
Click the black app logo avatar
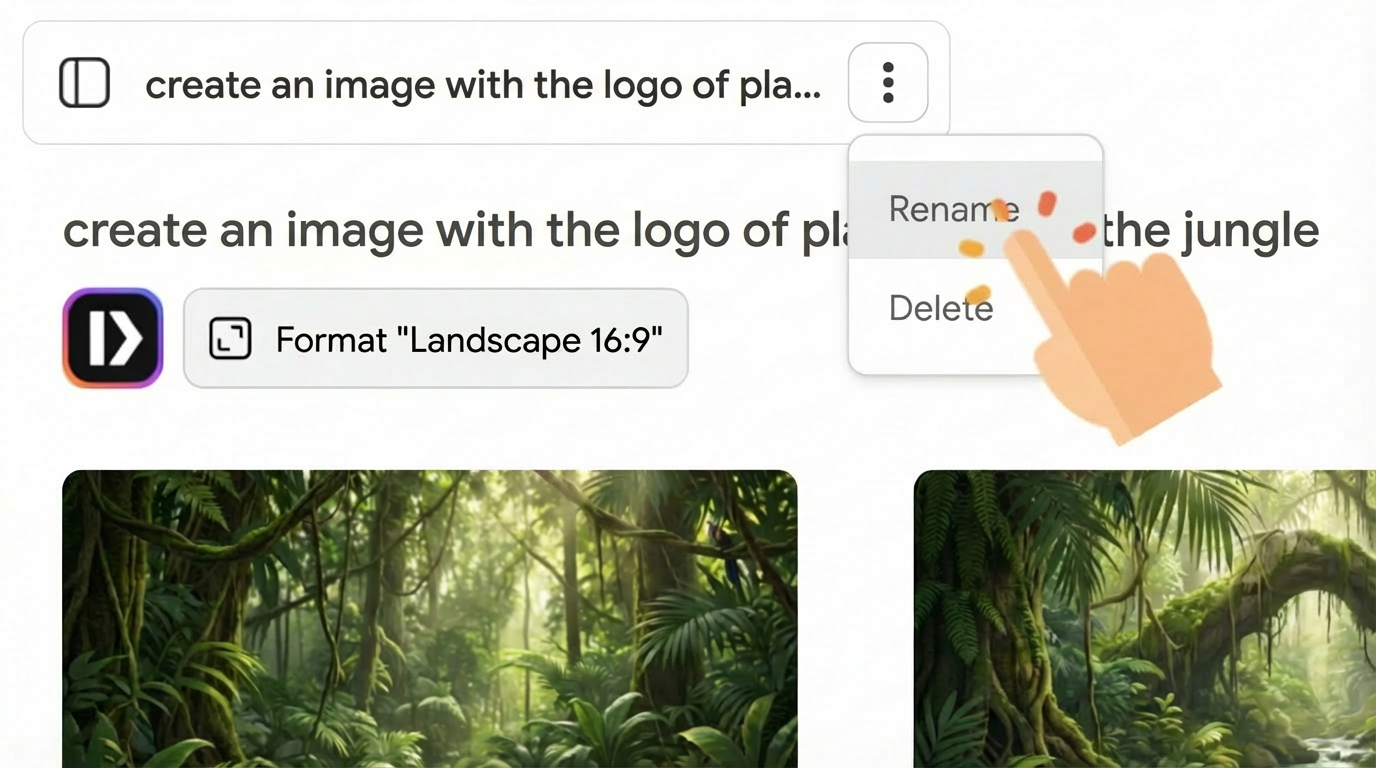pyautogui.click(x=112, y=338)
